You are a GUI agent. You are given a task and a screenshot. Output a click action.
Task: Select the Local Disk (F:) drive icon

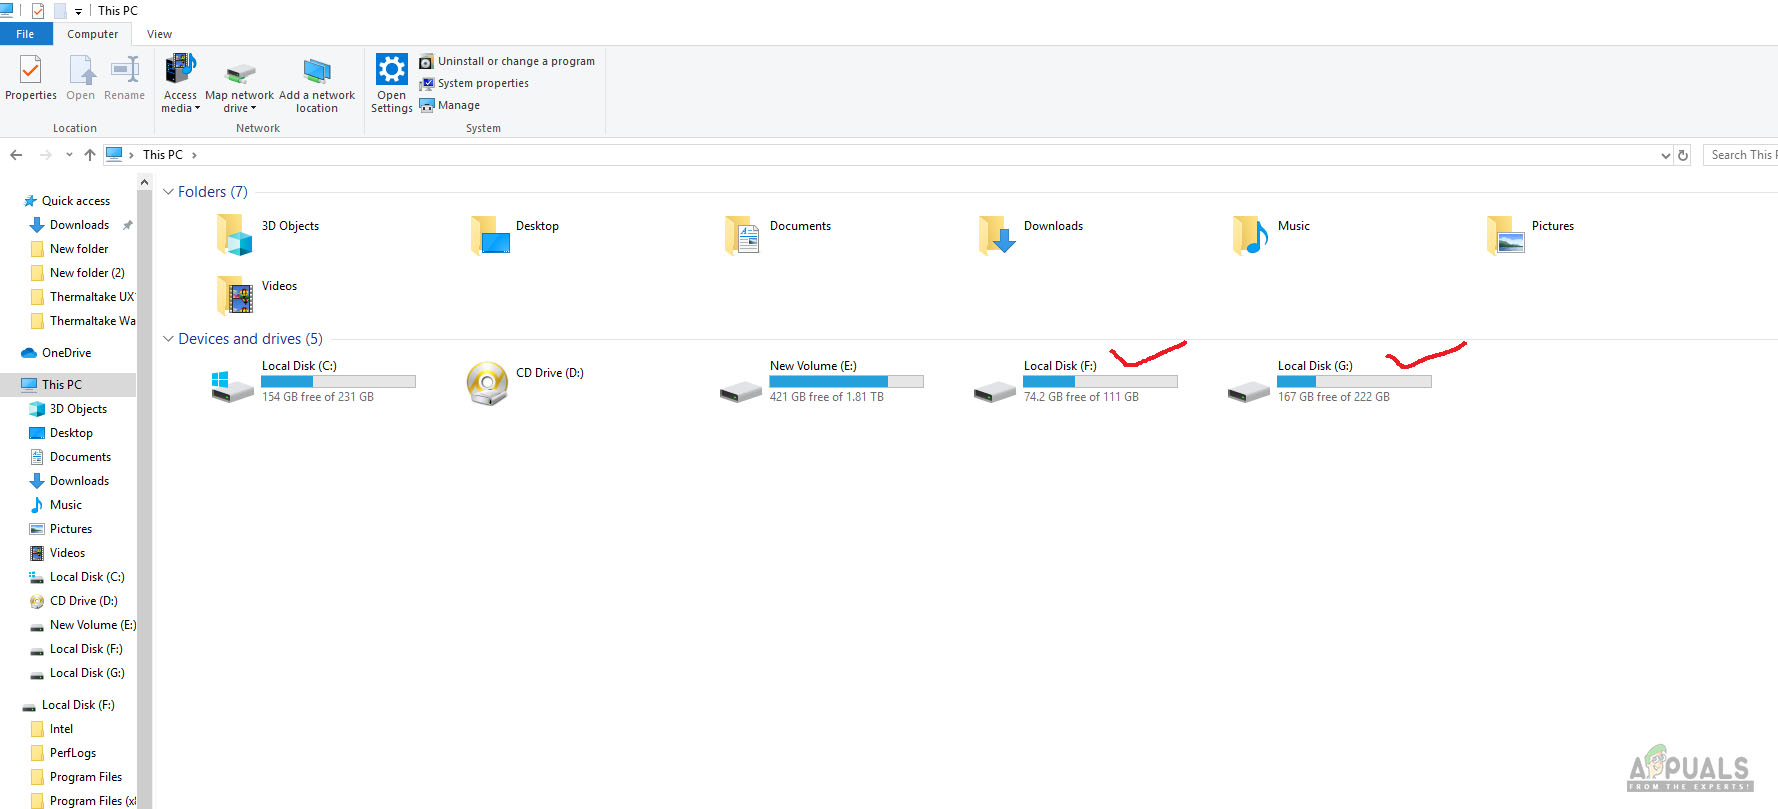pos(994,391)
